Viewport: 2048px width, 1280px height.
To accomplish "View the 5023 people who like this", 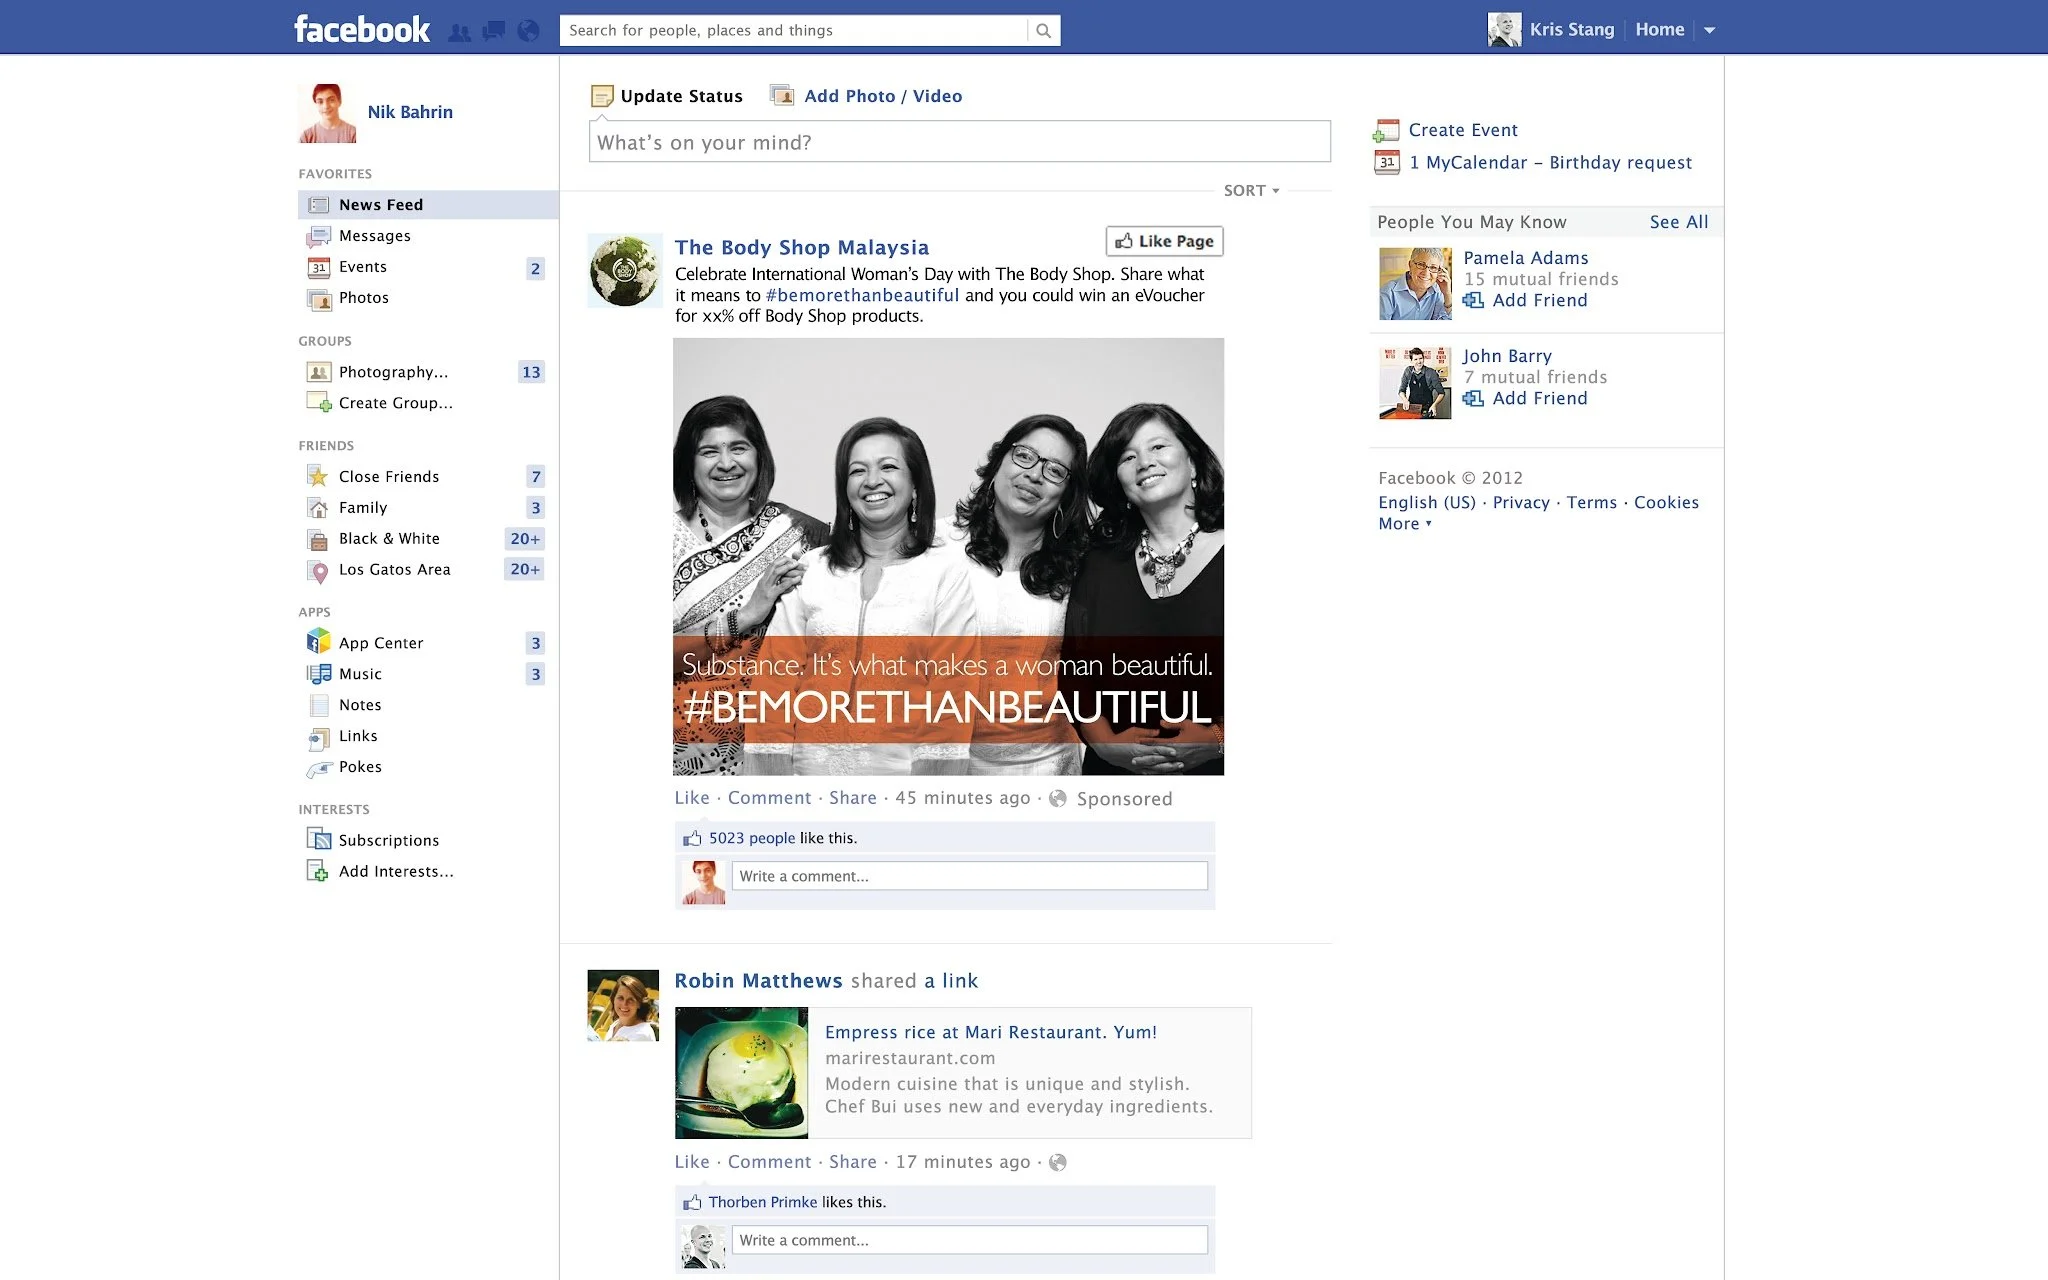I will [x=752, y=838].
